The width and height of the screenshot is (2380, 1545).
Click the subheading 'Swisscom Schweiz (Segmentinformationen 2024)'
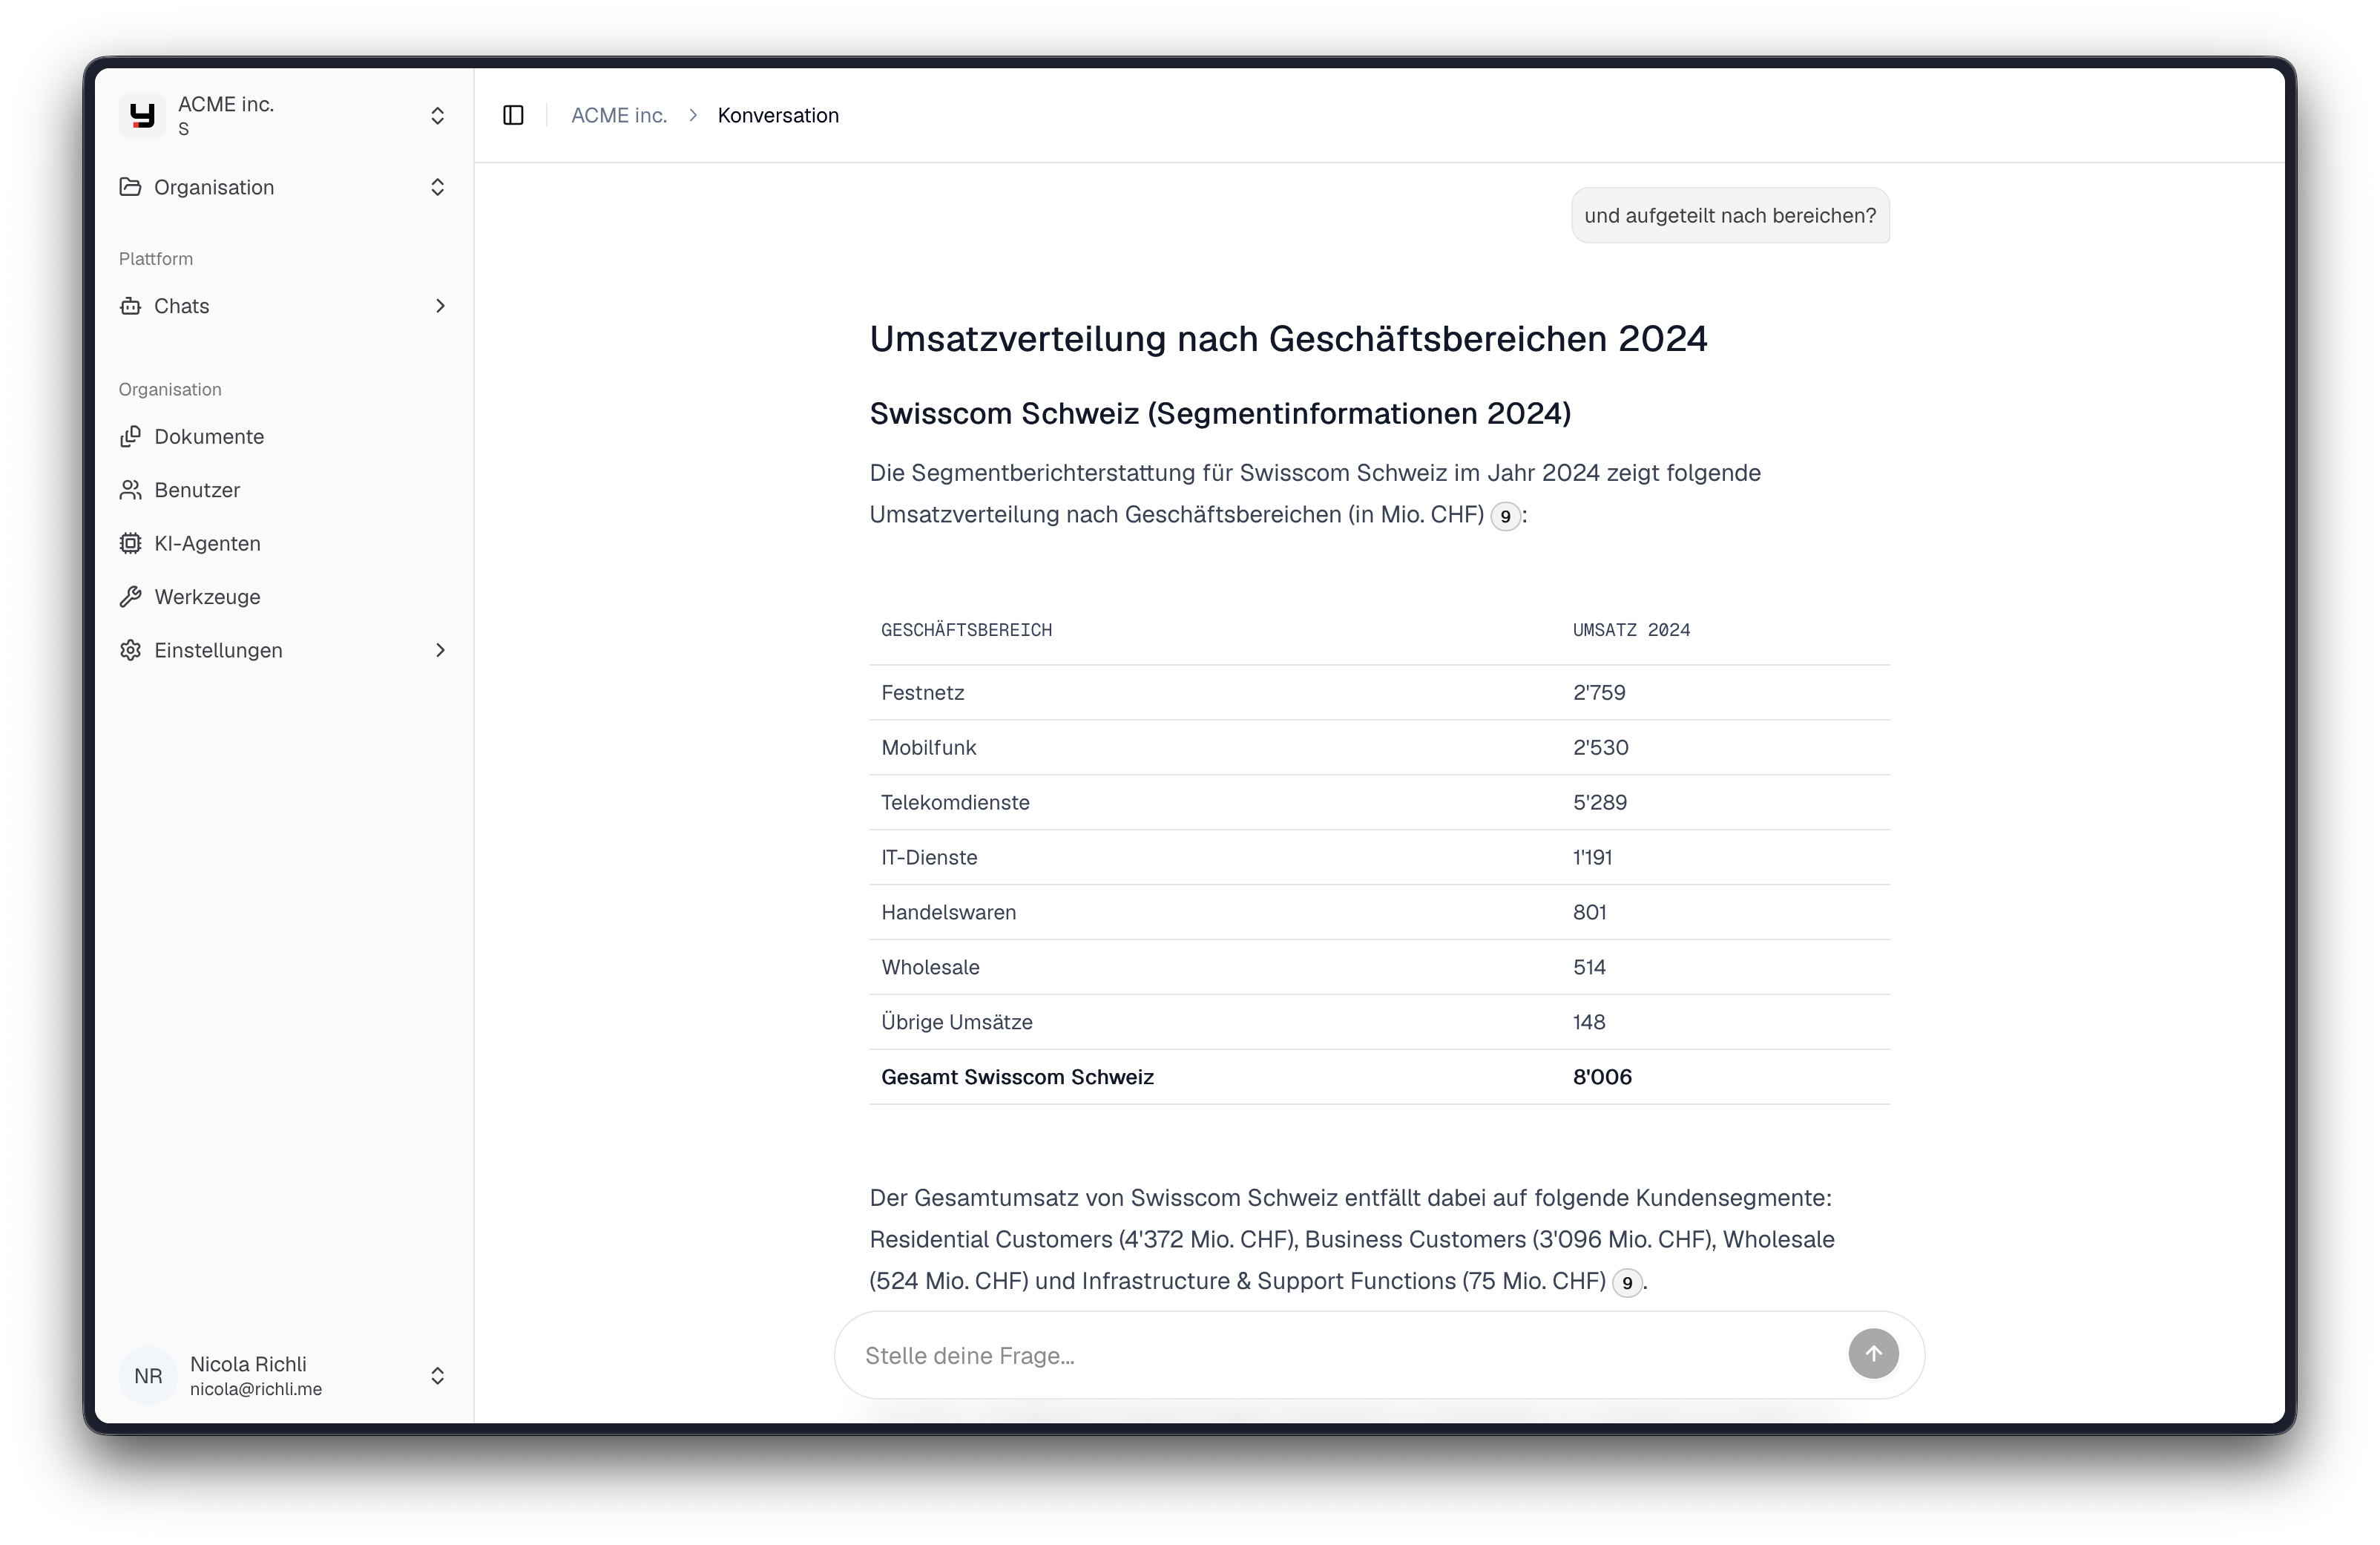pos(1220,414)
